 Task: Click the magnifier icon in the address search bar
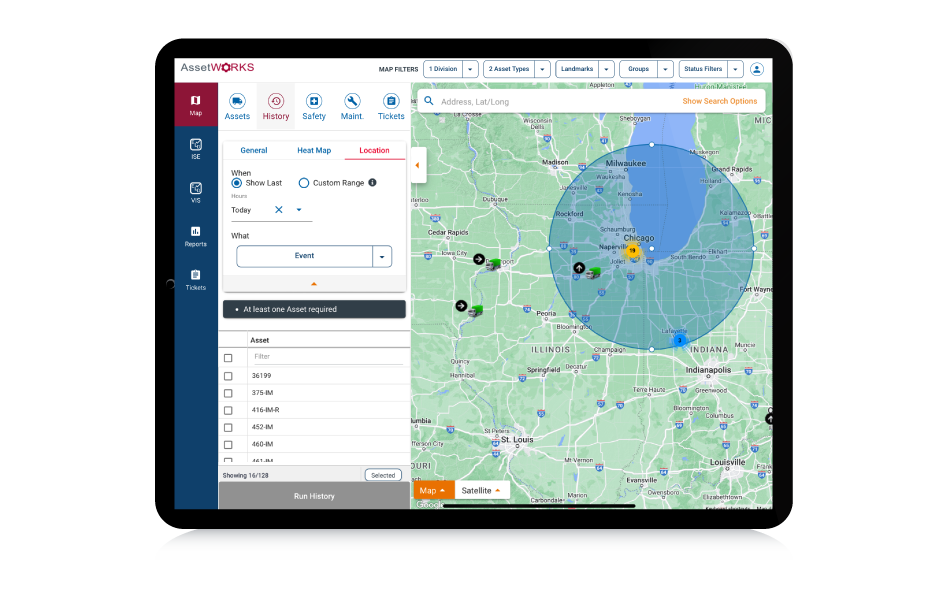(x=429, y=101)
